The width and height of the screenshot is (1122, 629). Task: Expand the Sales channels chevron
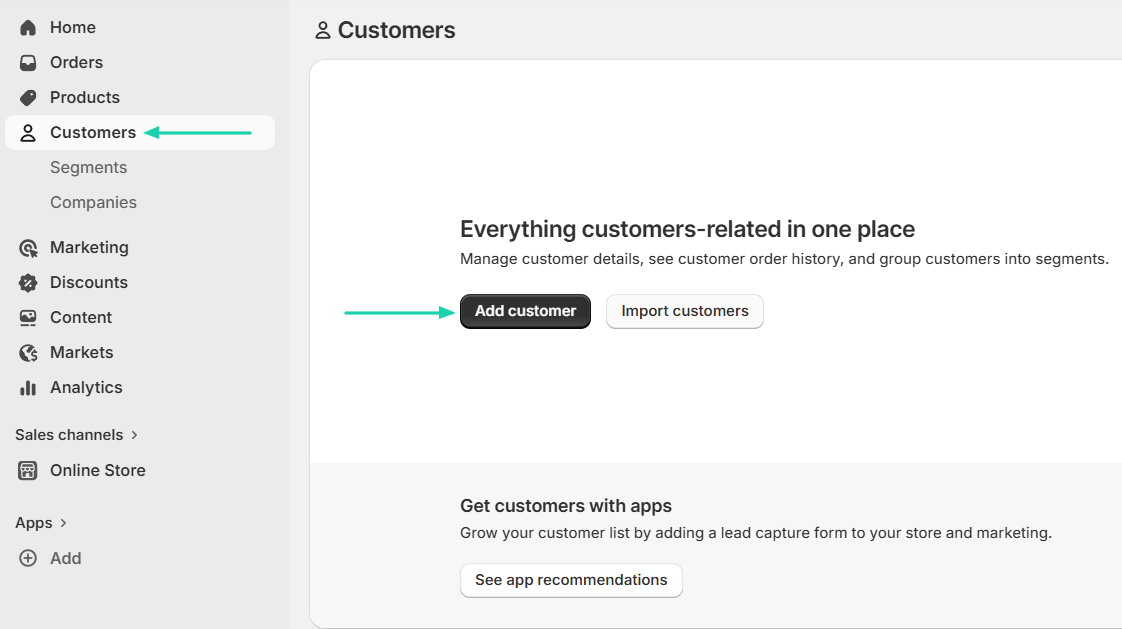point(134,435)
